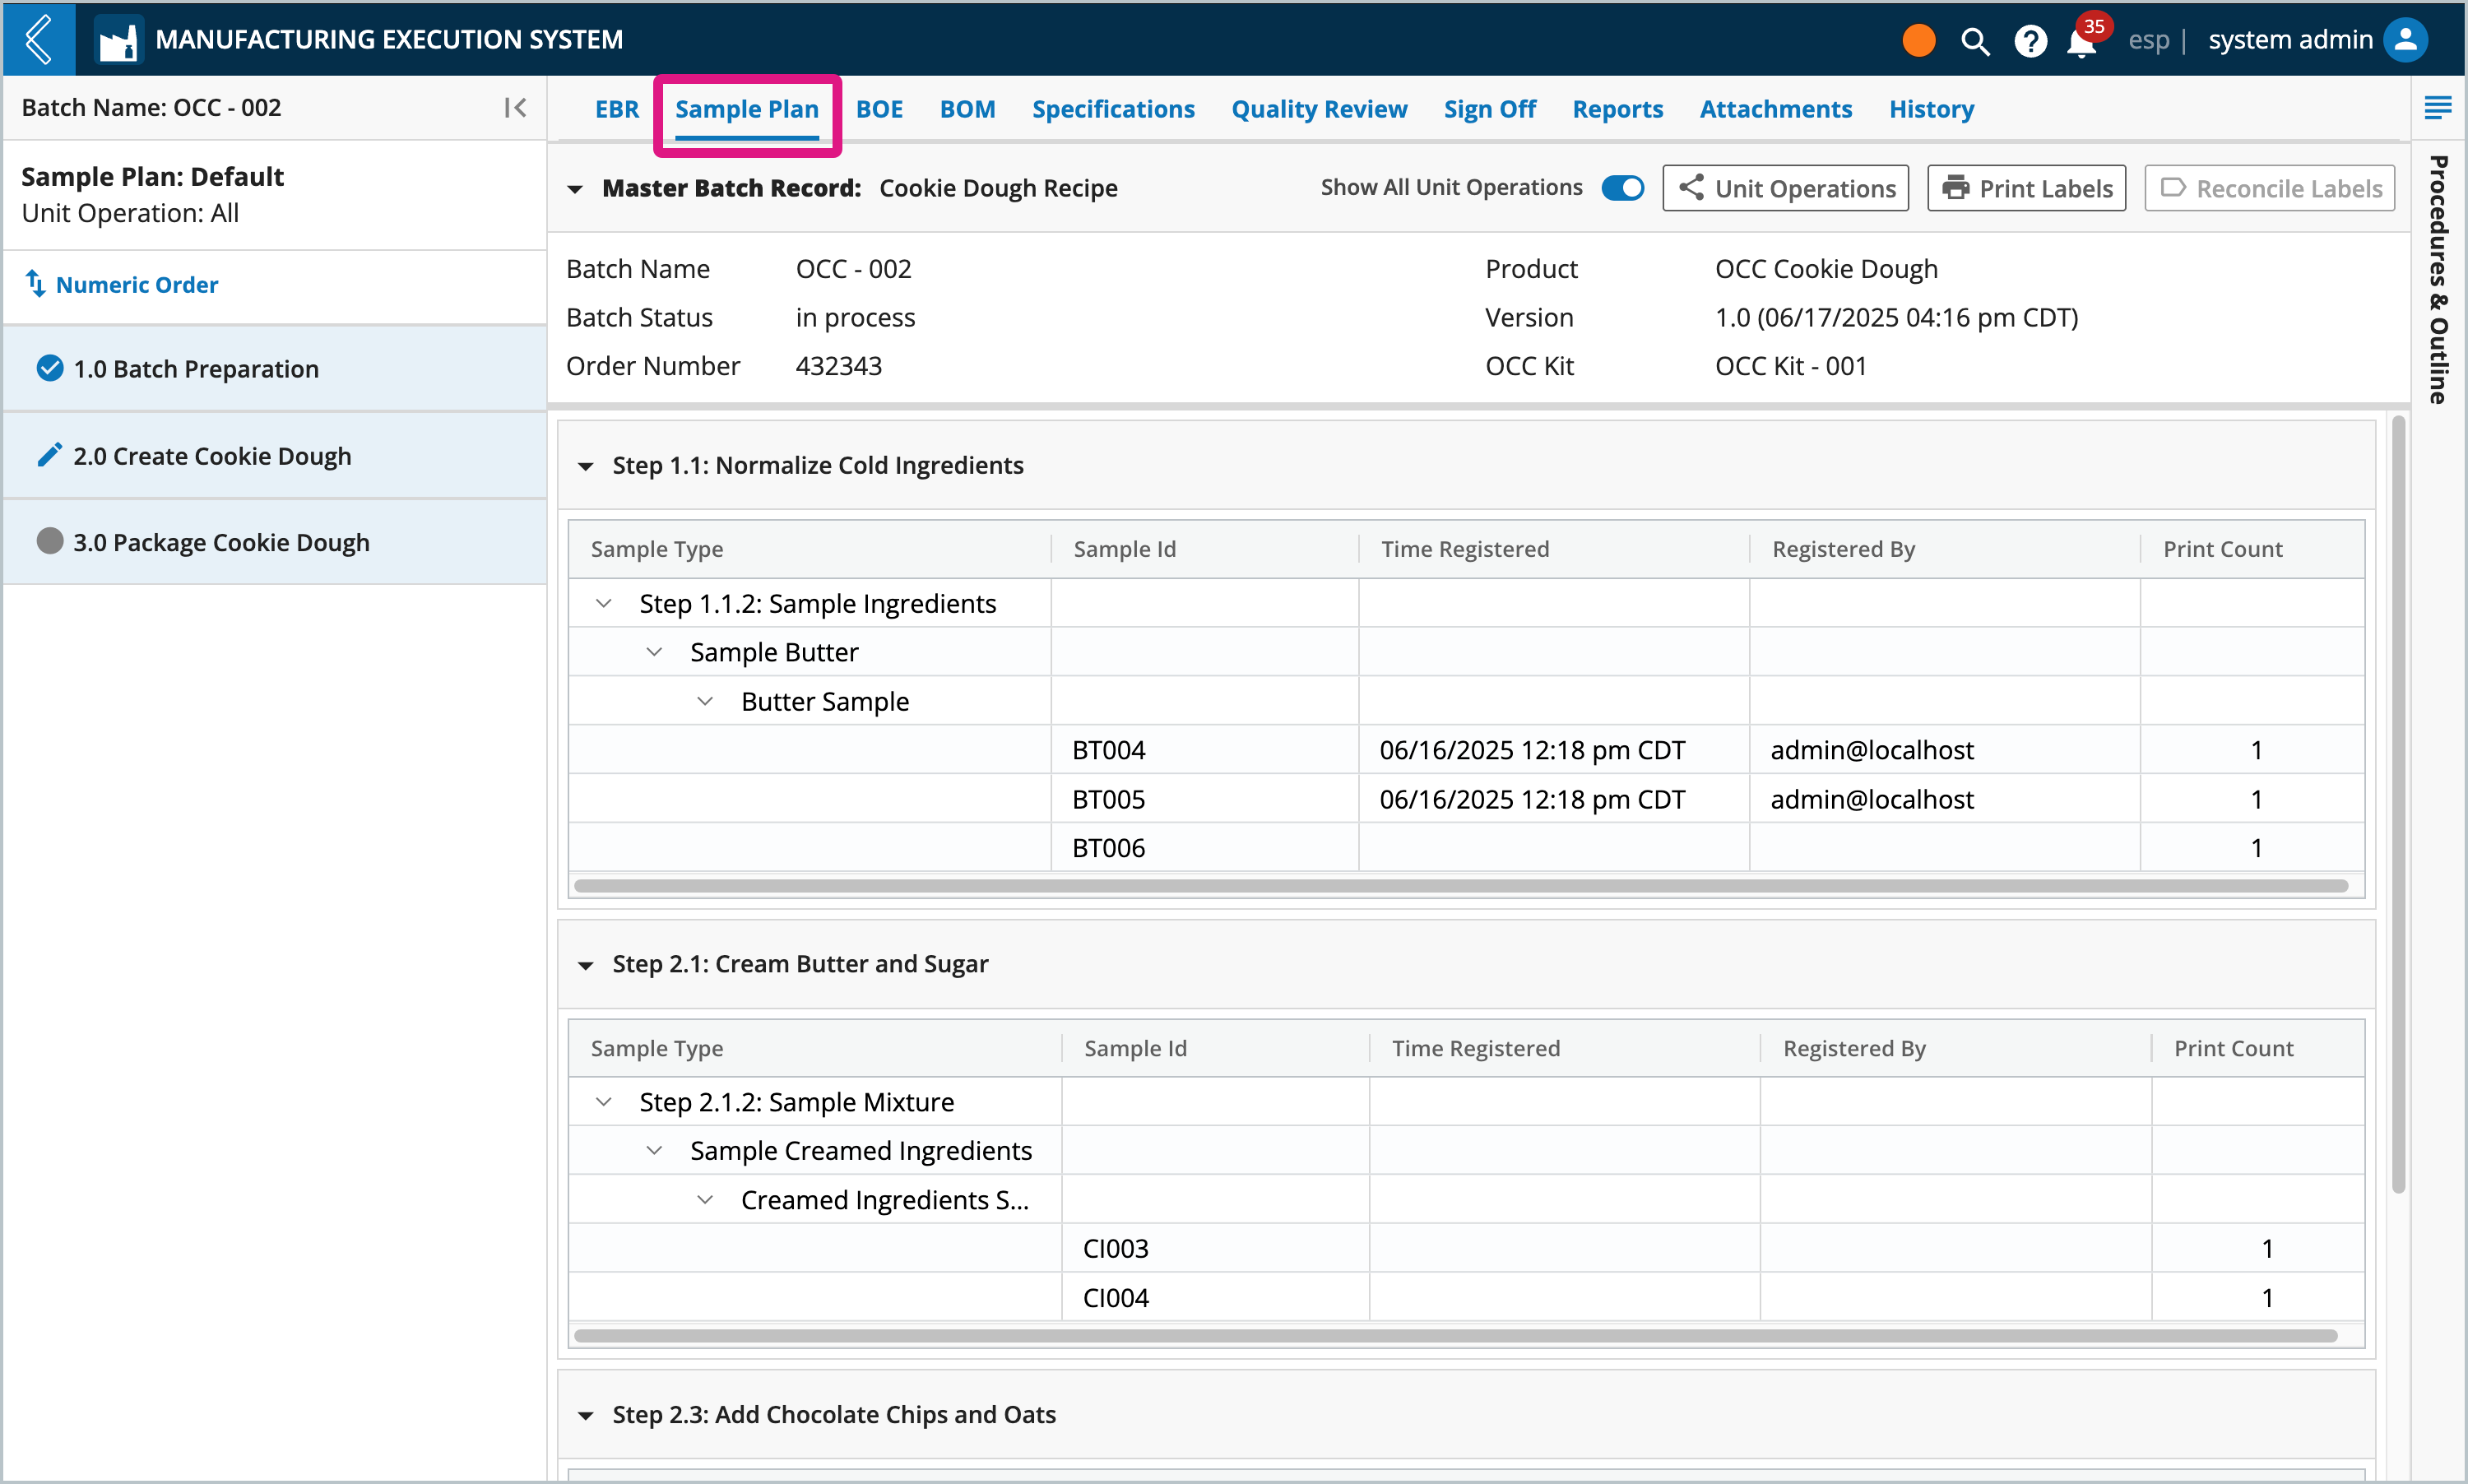Collapse the Sample Butter tree row
Viewport: 2468px width, 1484px height.
(x=654, y=652)
